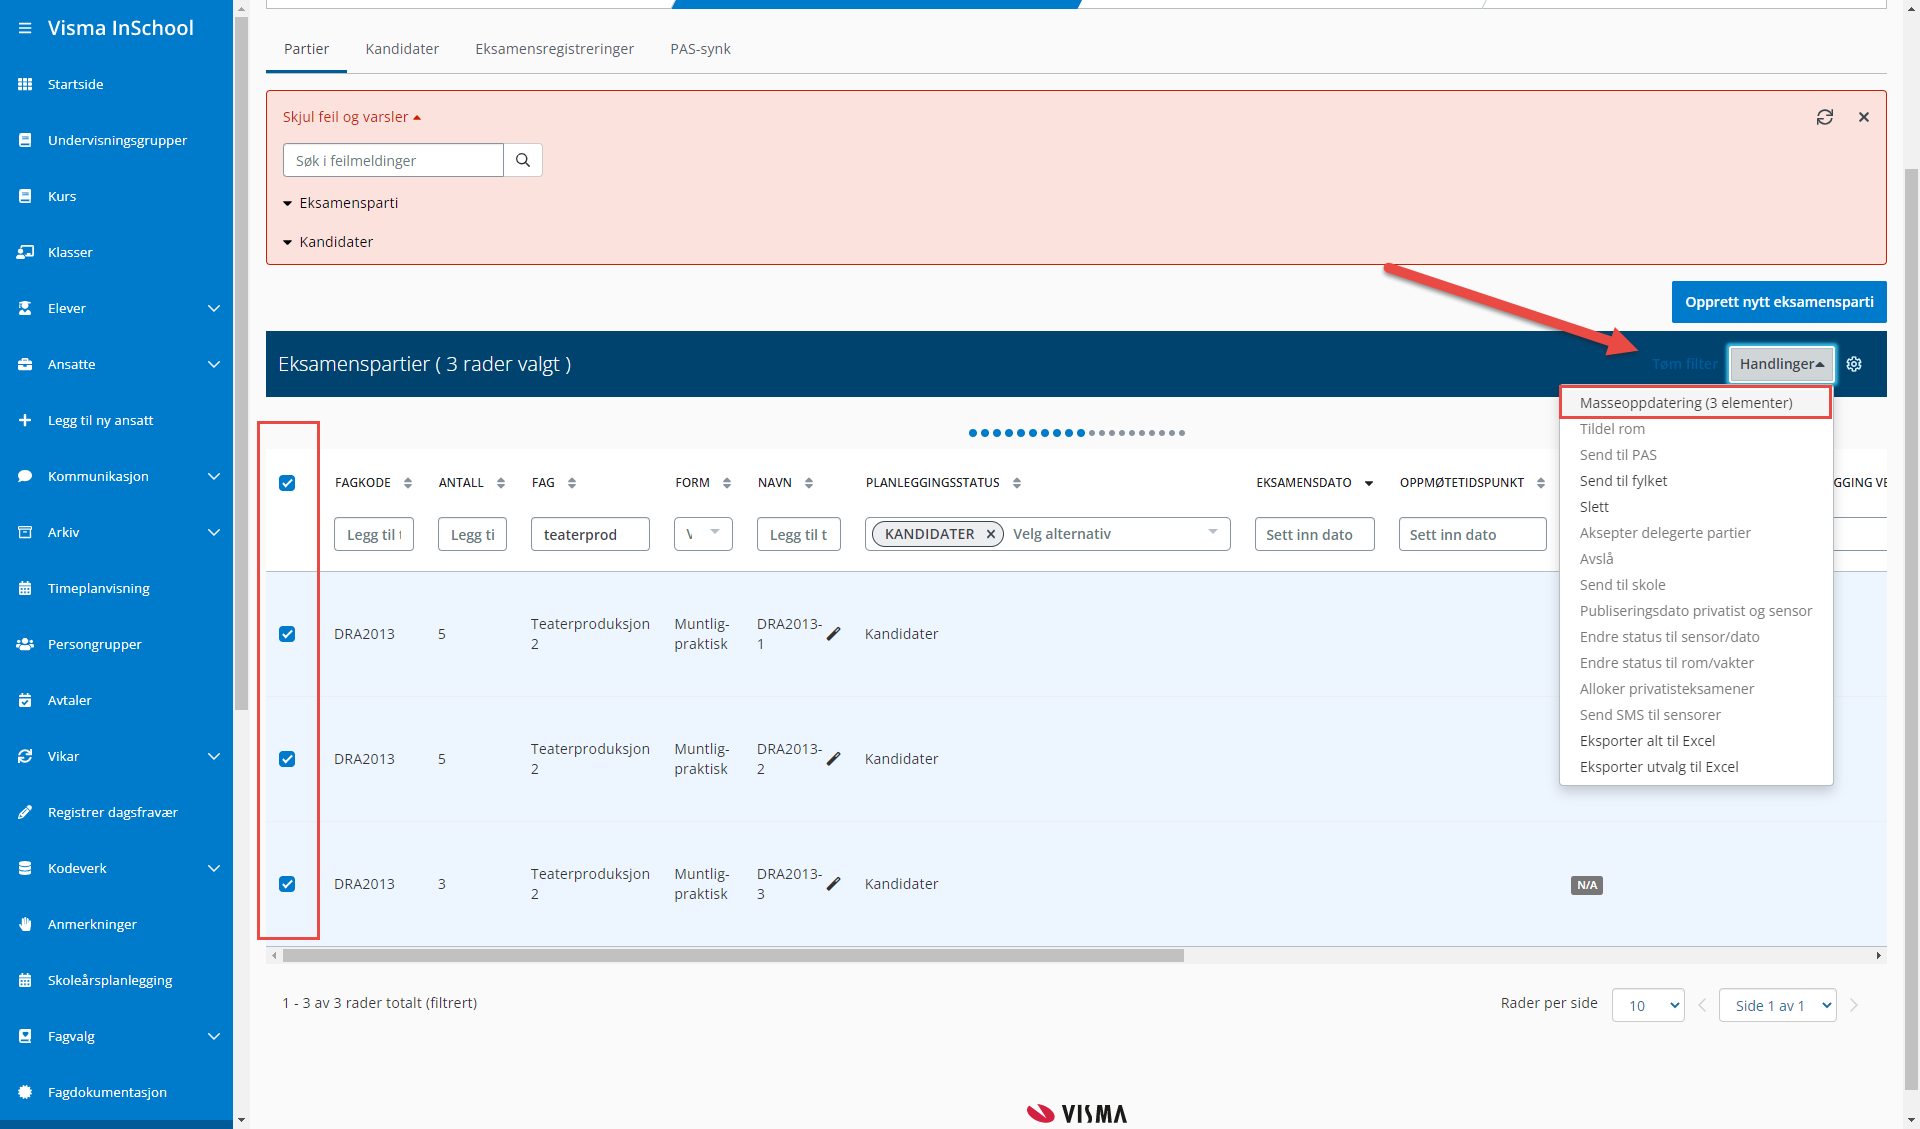Image resolution: width=1920 pixels, height=1129 pixels.
Task: Sort by FAG column
Action: tap(572, 483)
